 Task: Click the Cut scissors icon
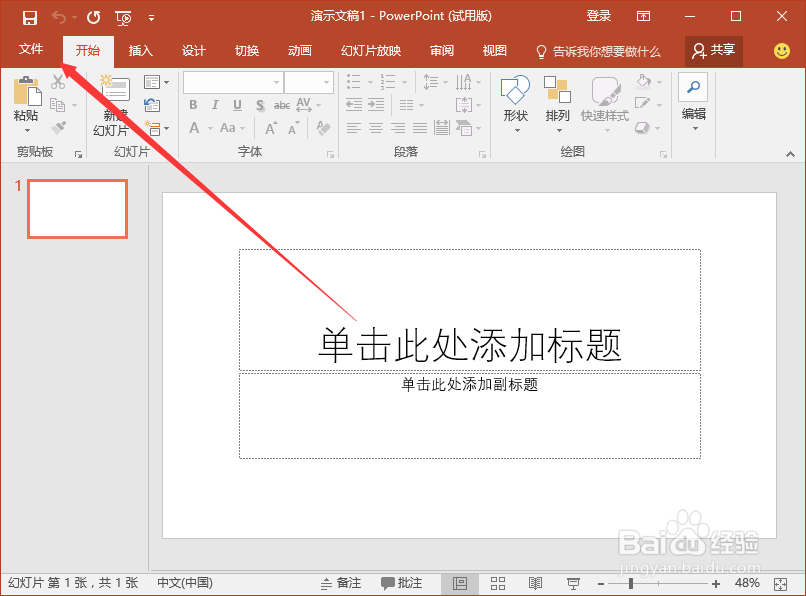tap(58, 81)
